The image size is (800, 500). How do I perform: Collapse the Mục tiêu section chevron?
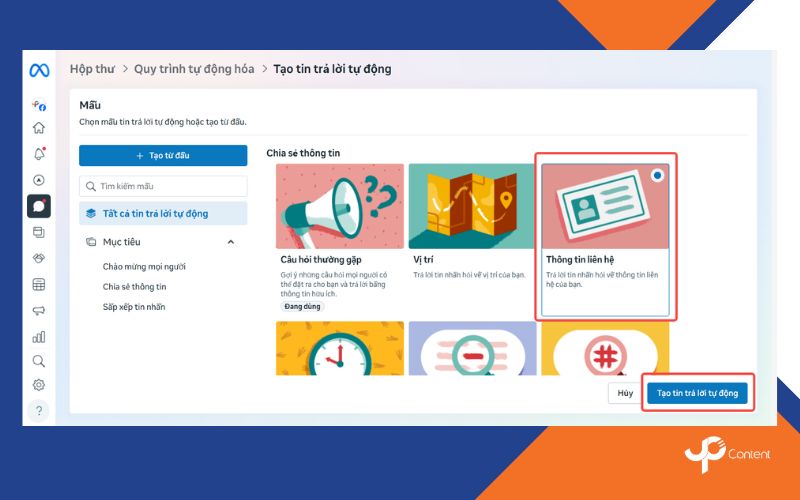(x=231, y=242)
